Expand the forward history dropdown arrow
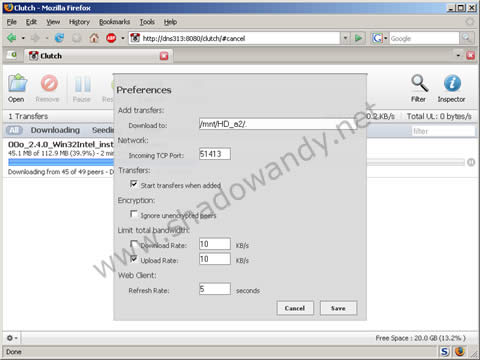 click(x=47, y=38)
